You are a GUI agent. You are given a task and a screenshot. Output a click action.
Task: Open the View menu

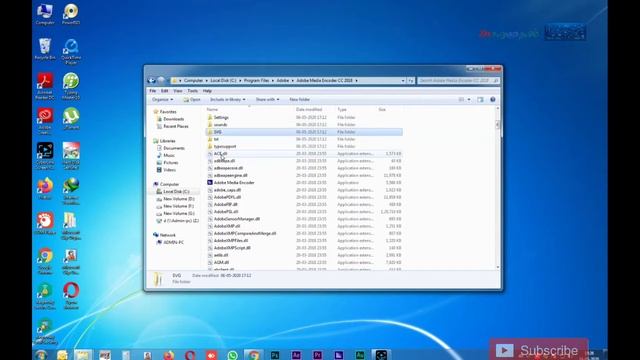(178, 91)
